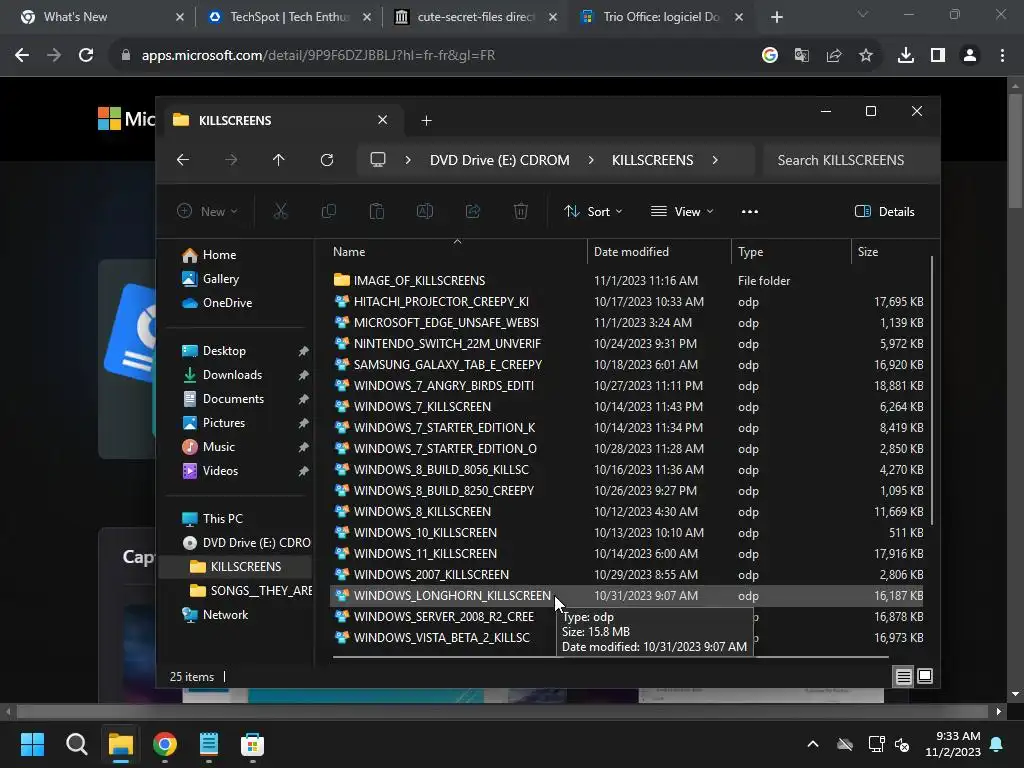Switch to details list view icon in status bar
This screenshot has width=1024, height=768.
pos(903,677)
